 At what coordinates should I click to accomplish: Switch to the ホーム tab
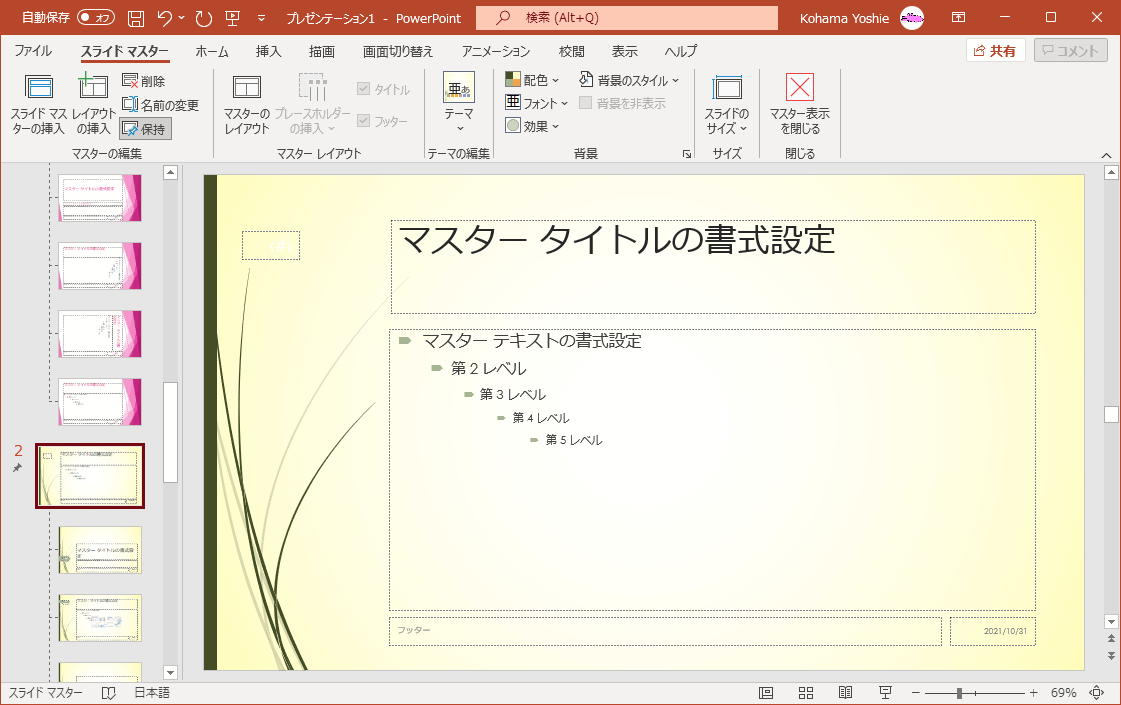[212, 51]
